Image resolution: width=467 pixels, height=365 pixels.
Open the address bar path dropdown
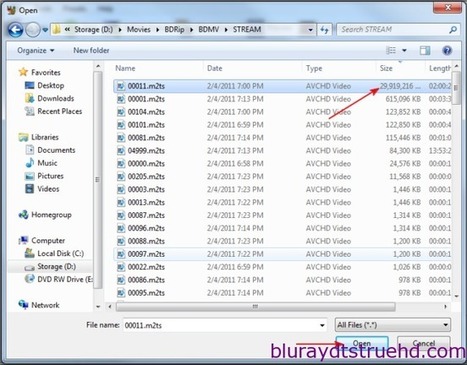pos(310,30)
